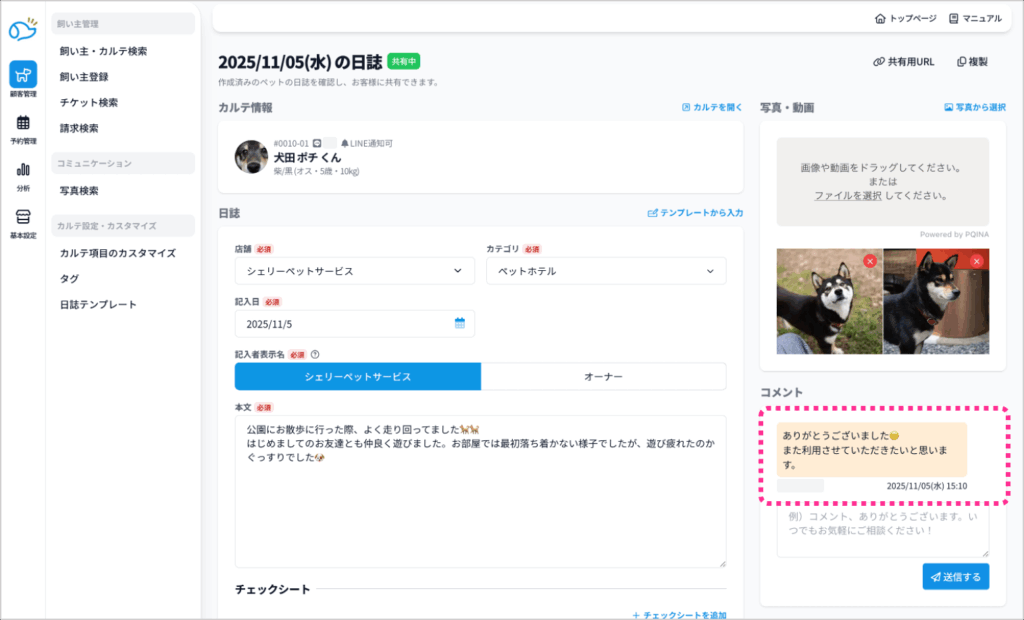1024x620 pixels.
Task: Remove the second dog photo
Action: [x=977, y=261]
